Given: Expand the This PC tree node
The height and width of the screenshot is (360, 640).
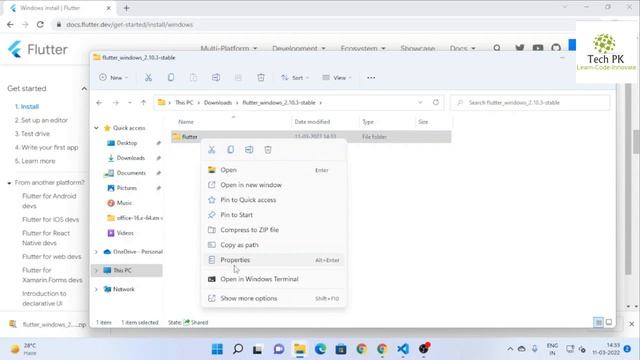Looking at the screenshot, I should (96, 270).
